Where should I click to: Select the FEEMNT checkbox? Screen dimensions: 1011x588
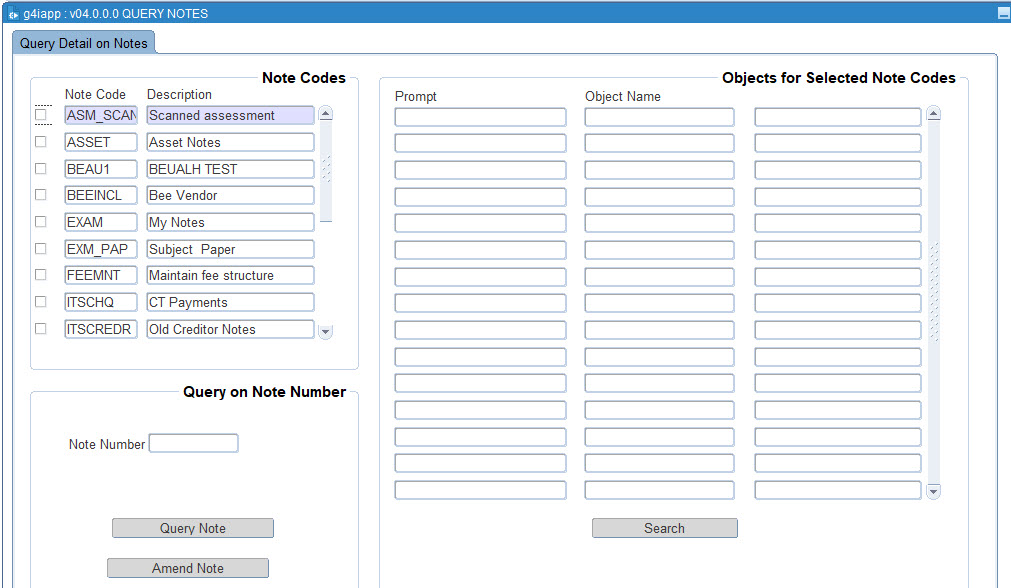[41, 275]
